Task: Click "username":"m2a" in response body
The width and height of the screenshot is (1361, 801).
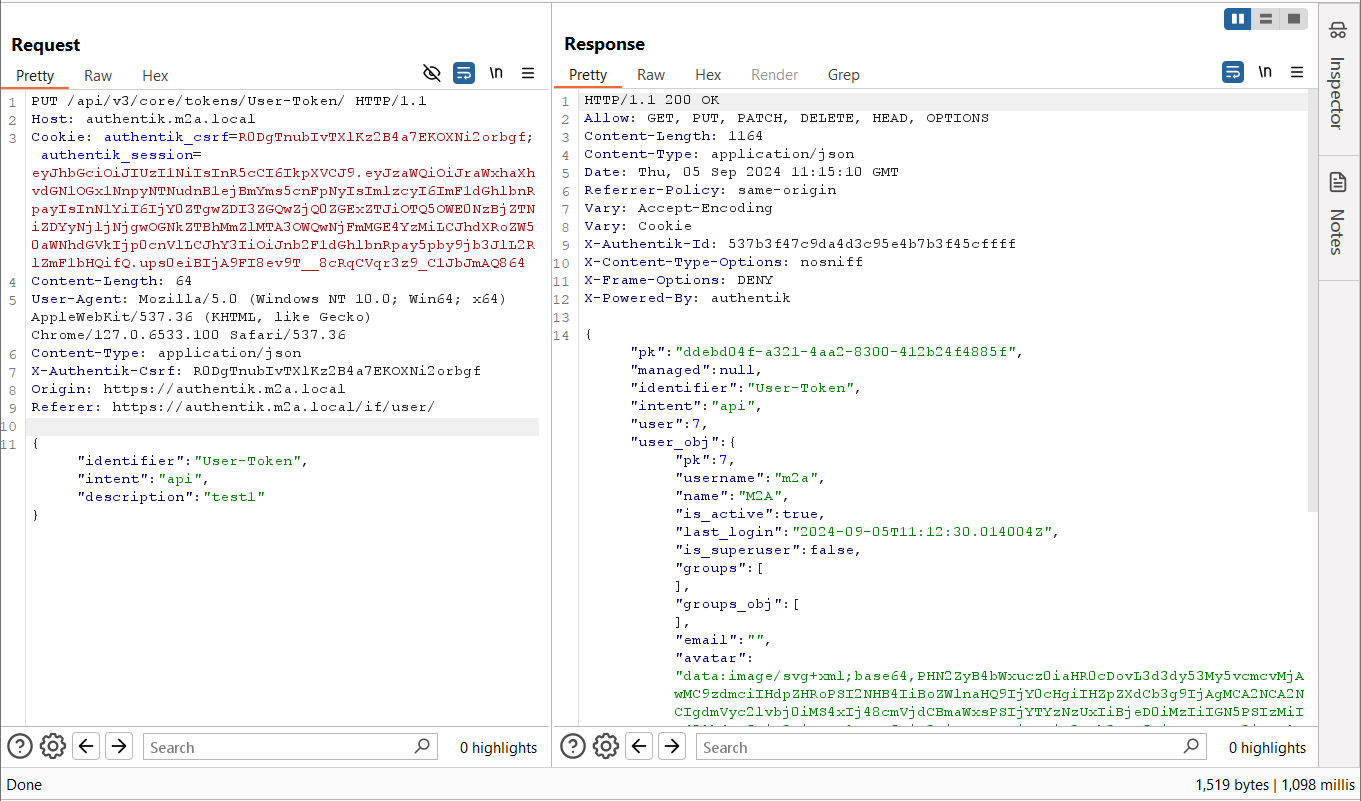Action: [x=750, y=478]
